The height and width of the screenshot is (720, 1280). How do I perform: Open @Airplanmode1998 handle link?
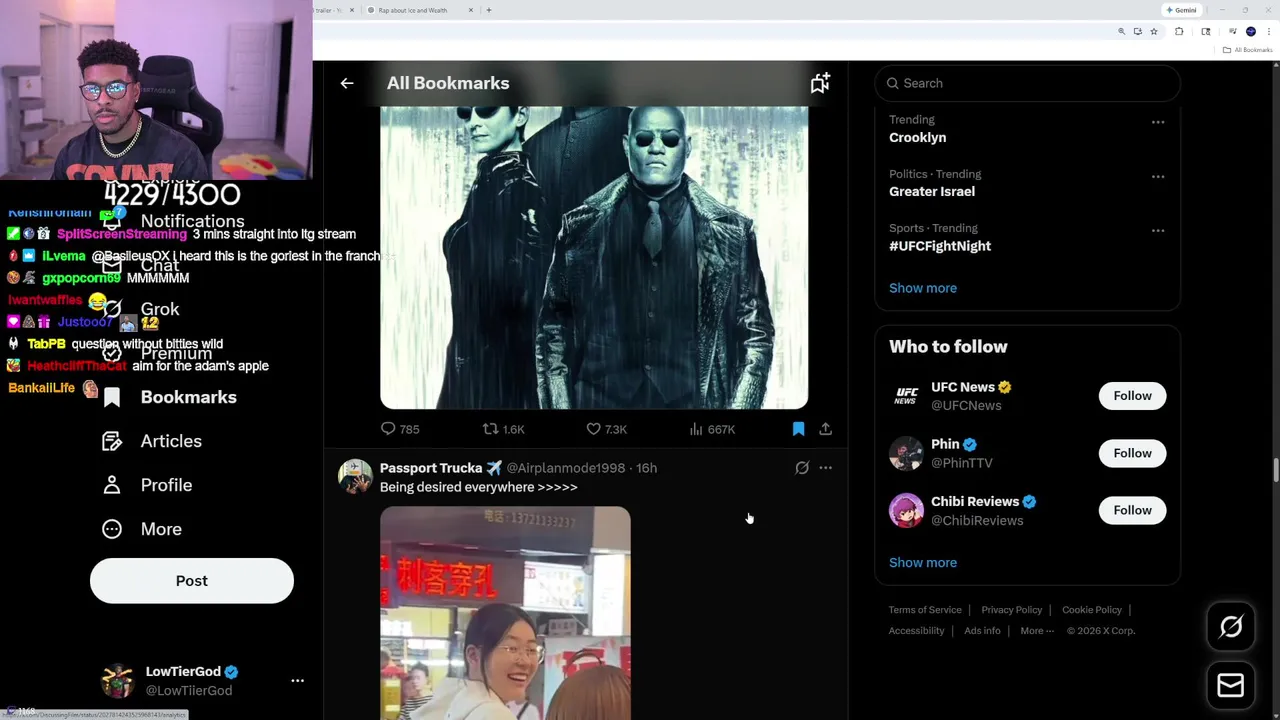tap(565, 468)
